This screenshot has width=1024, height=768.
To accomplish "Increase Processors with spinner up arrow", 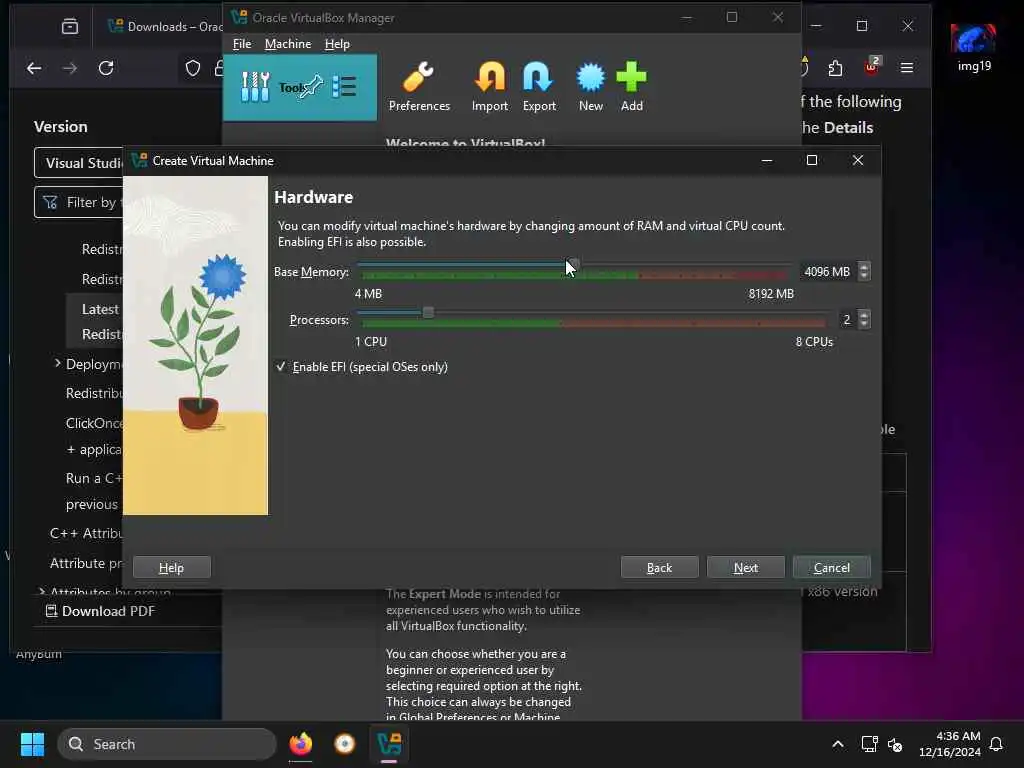I will [x=864, y=315].
